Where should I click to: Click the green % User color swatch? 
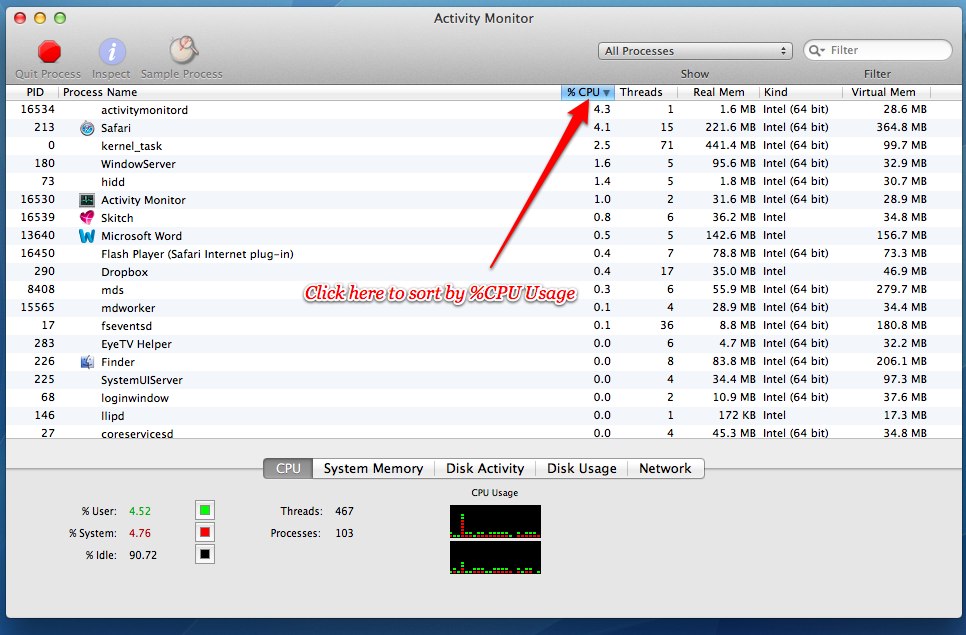(205, 510)
